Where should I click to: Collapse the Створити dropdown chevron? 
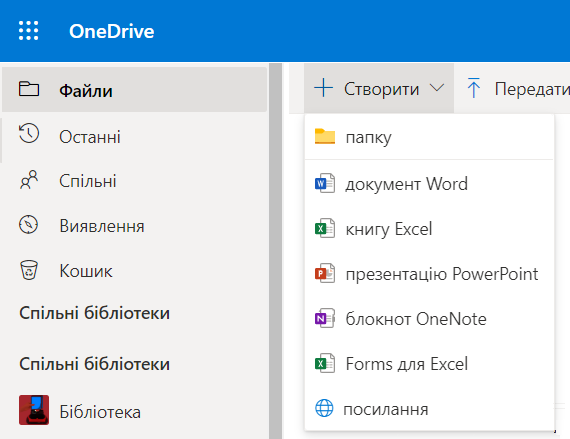[437, 88]
